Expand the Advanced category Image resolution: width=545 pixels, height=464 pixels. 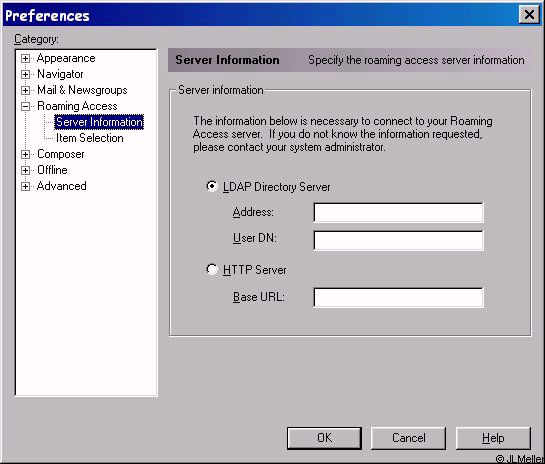[x=25, y=186]
